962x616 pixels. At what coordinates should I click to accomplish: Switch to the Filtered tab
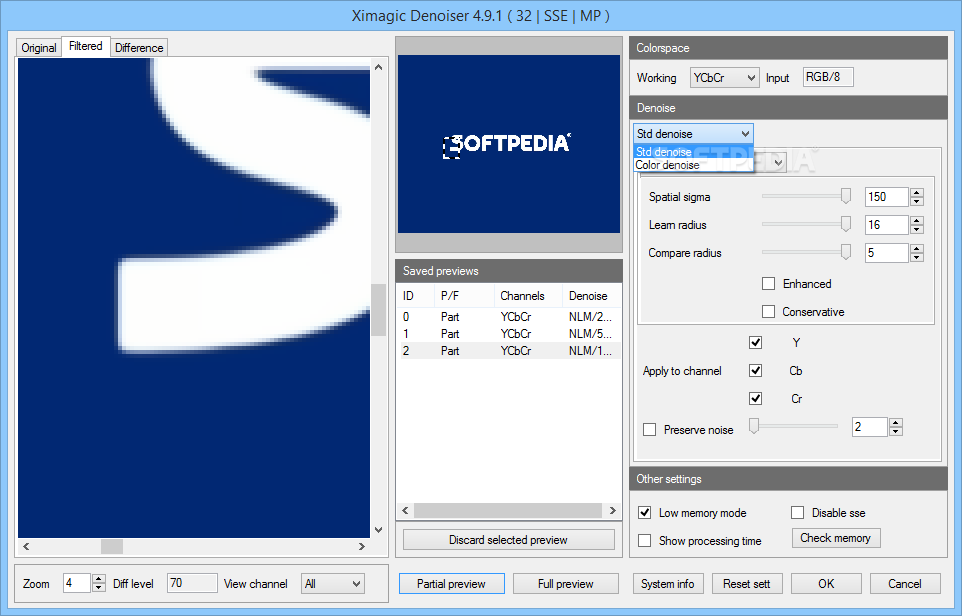click(86, 46)
